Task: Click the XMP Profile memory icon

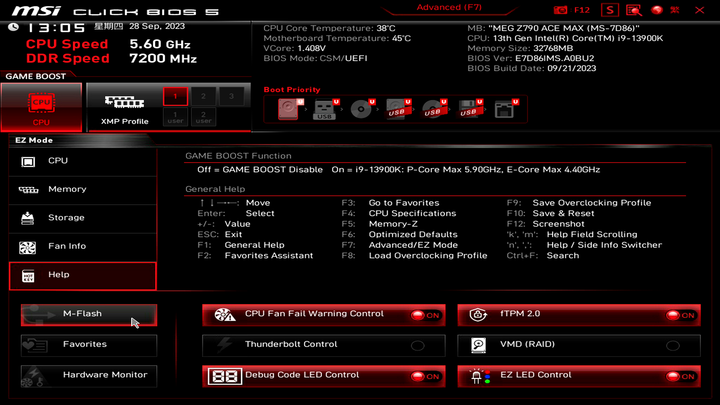Action: (x=124, y=101)
